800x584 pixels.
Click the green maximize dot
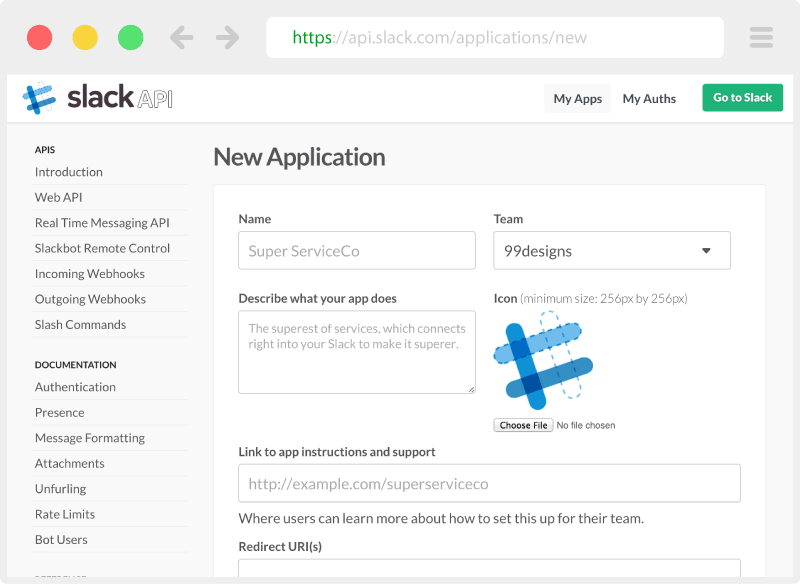(x=131, y=37)
